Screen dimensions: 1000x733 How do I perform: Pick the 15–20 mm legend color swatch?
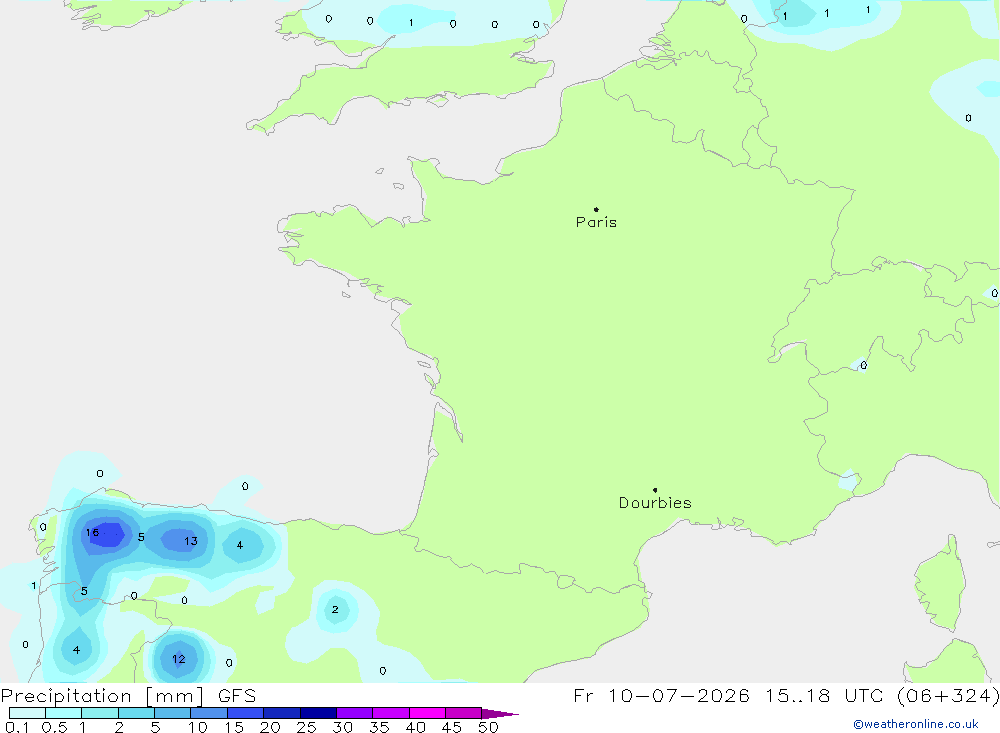245,713
